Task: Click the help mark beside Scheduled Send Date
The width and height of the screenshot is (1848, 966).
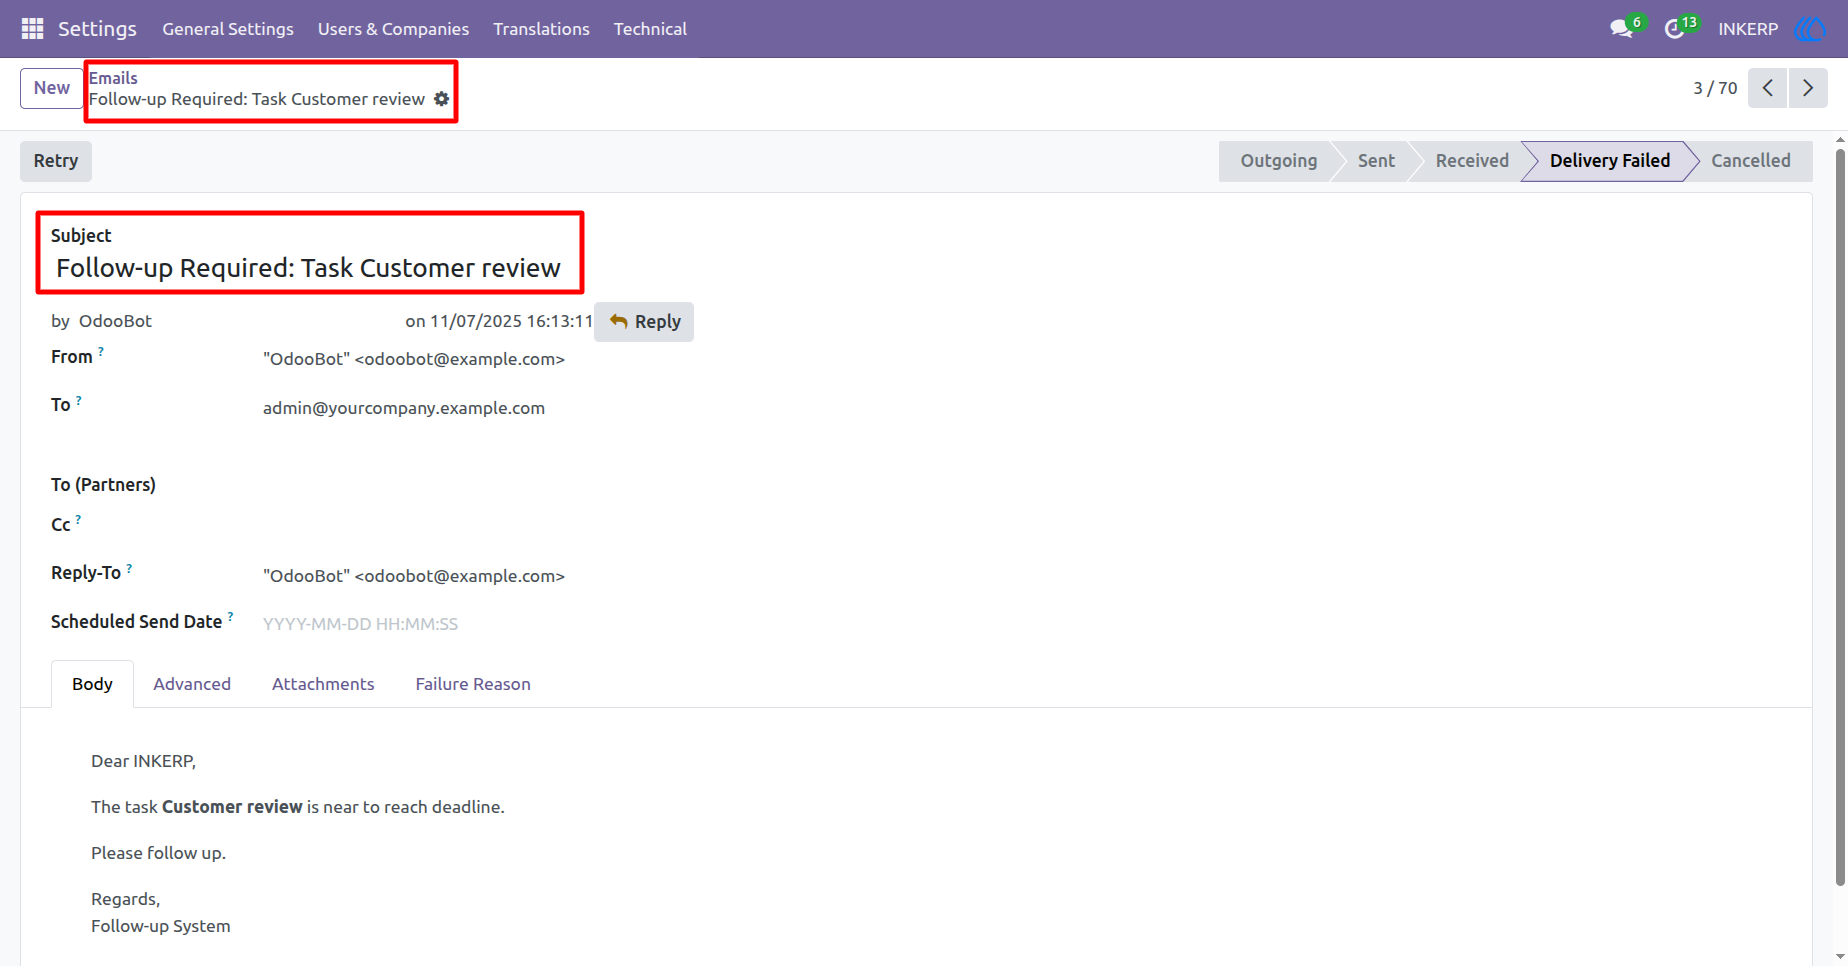Action: pos(230,617)
